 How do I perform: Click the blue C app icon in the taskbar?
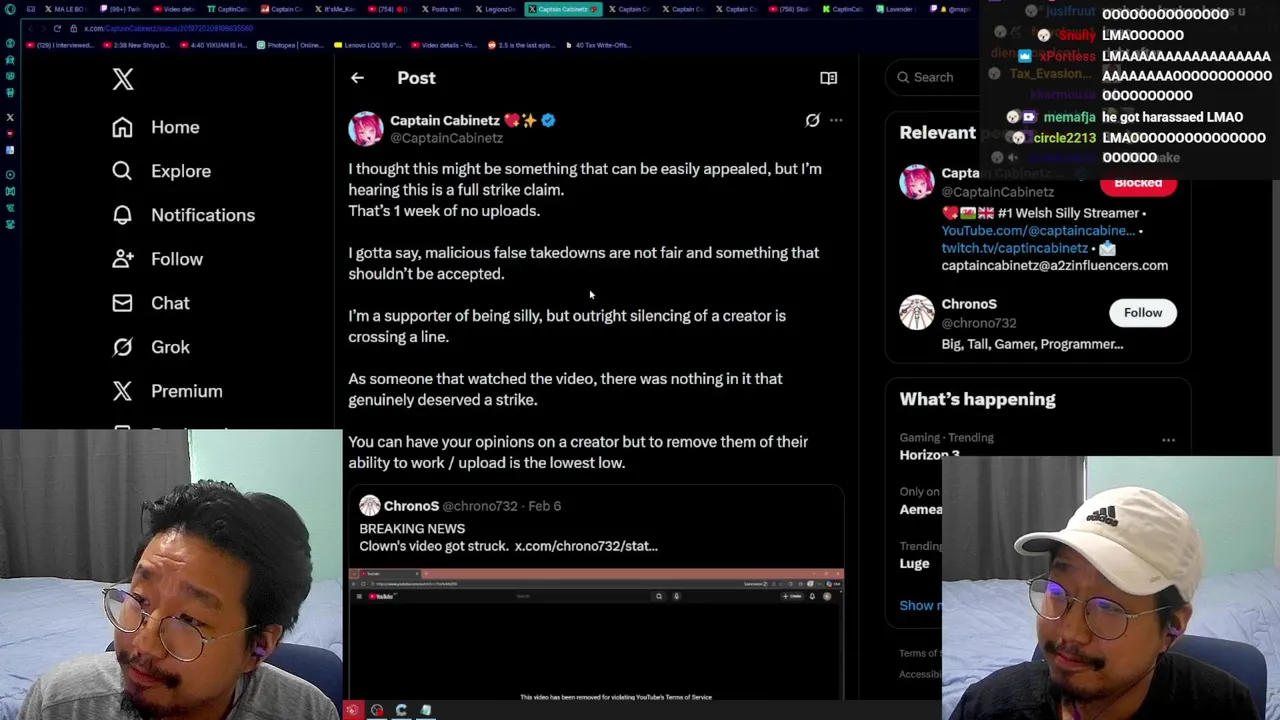coord(401,710)
